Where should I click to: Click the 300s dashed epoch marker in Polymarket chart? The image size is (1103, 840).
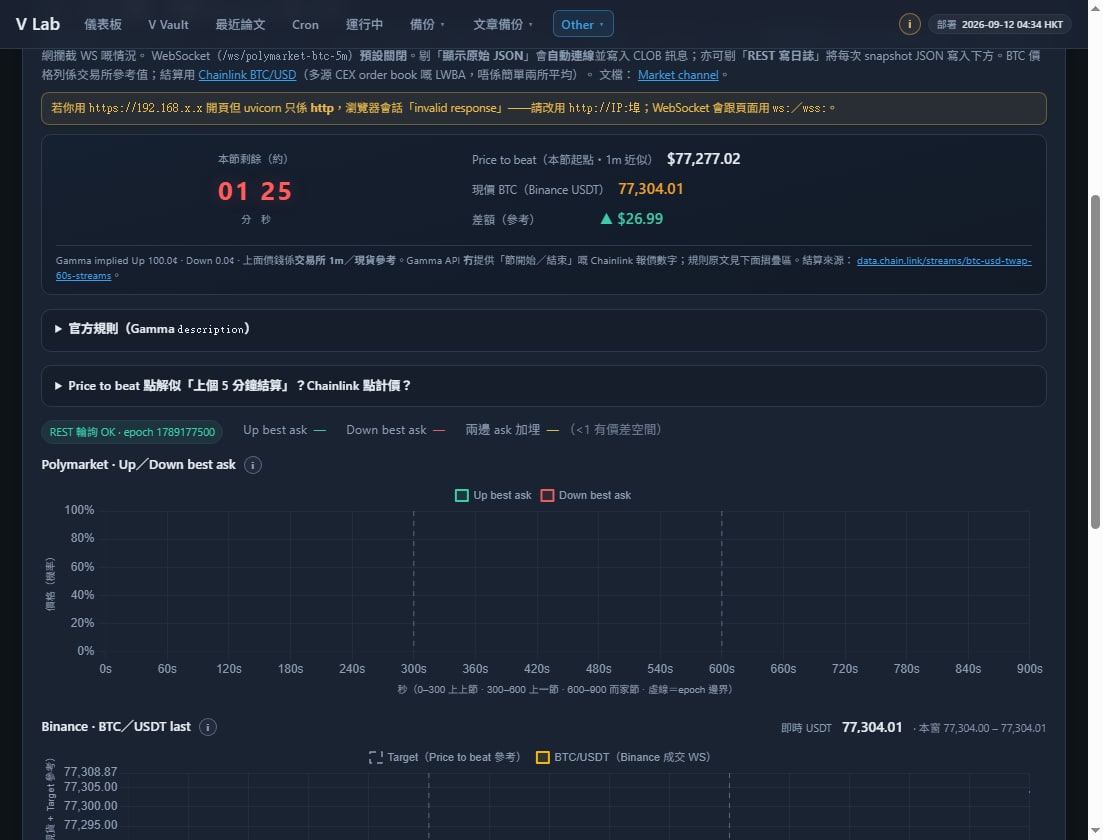(414, 581)
